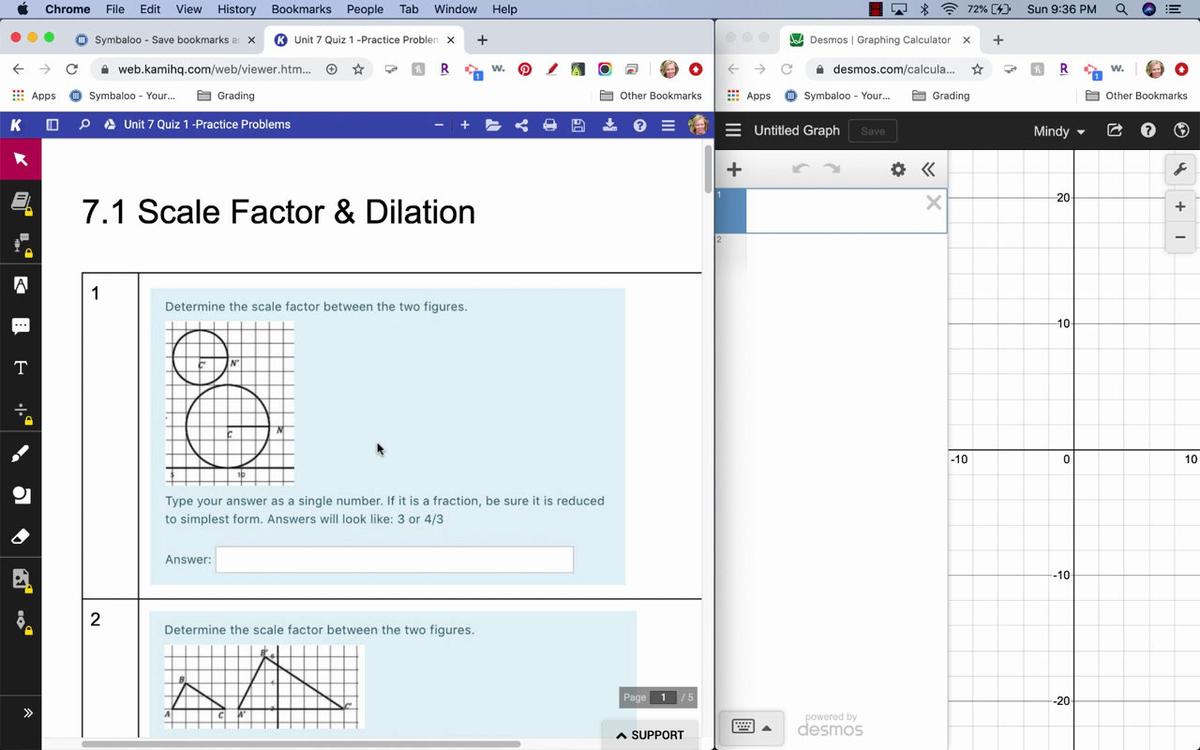Switch to the Symbaloo browser tab

coord(165,40)
